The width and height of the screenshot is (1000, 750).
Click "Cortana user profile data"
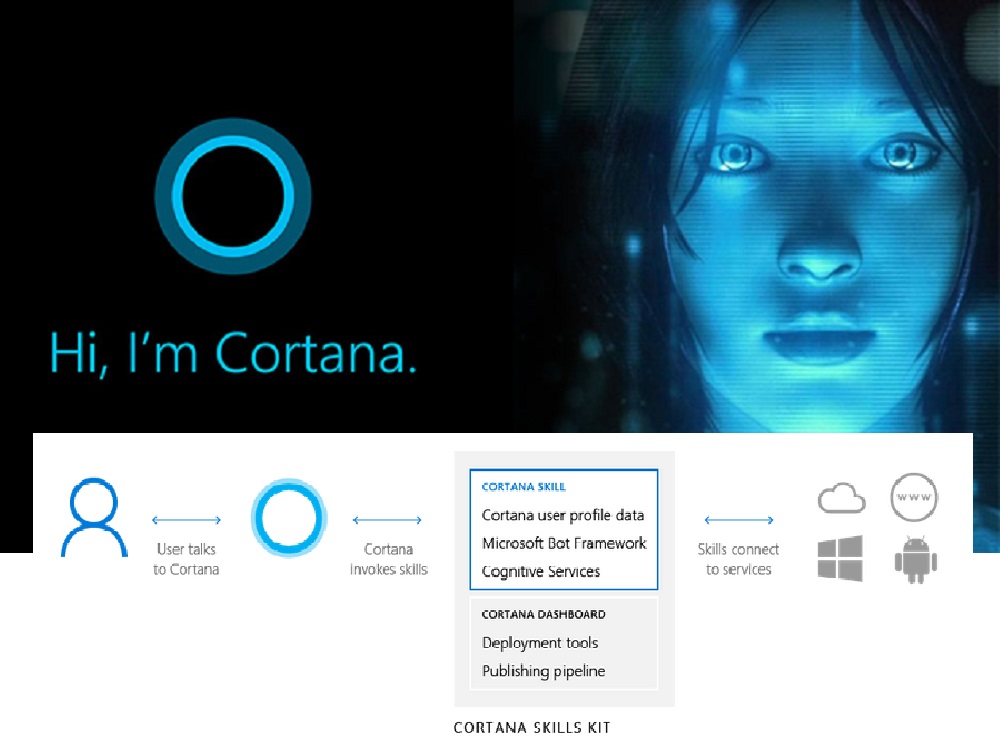click(x=562, y=515)
